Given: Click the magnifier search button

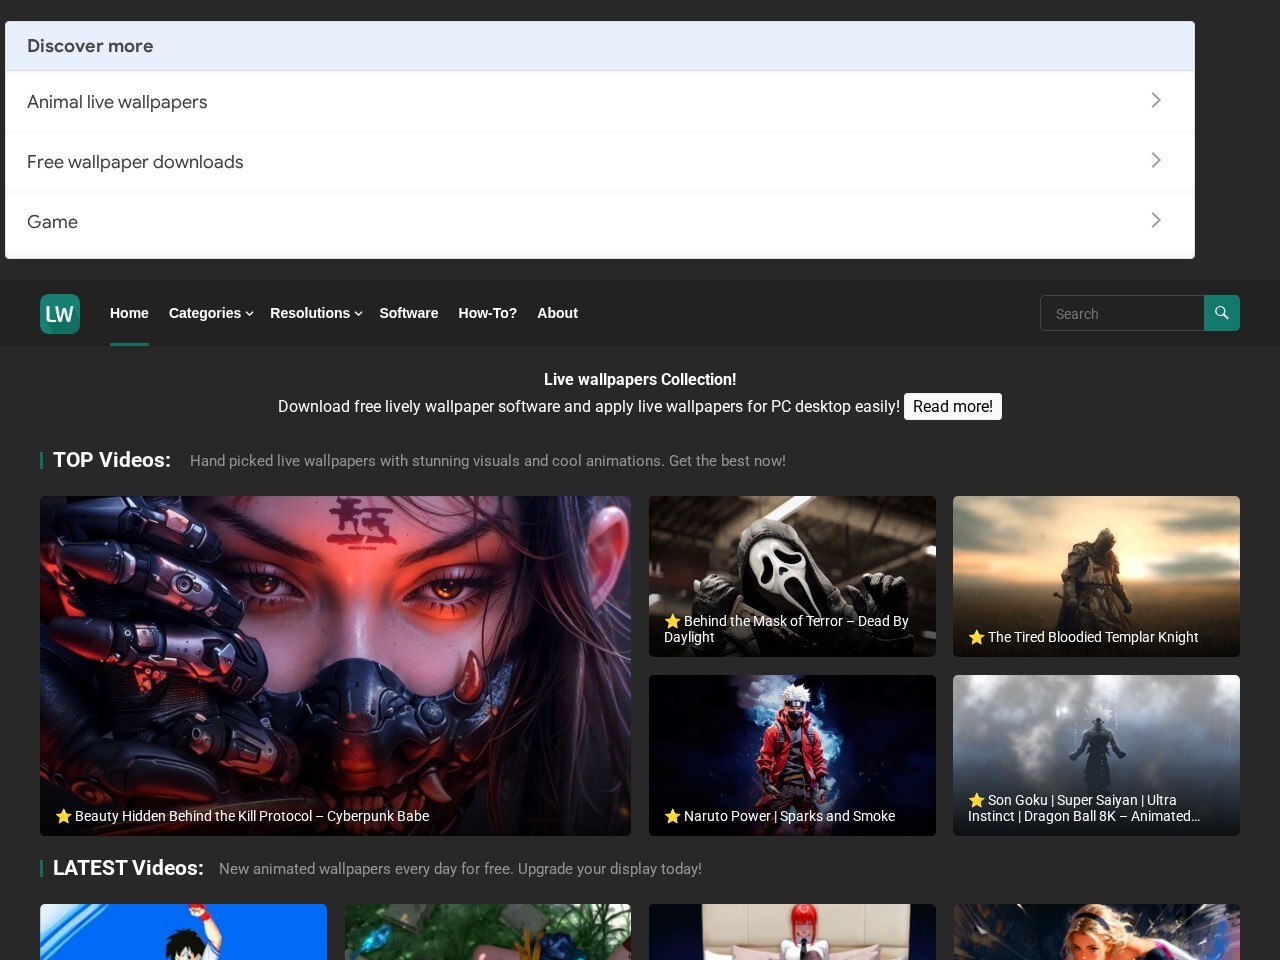Looking at the screenshot, I should coord(1222,313).
